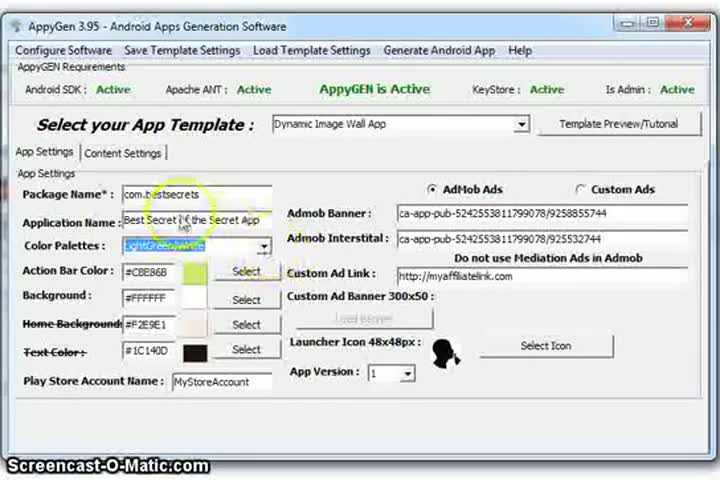Viewport: 720px width, 480px height.
Task: Click the Home Background hex field
Action: [x=149, y=325]
